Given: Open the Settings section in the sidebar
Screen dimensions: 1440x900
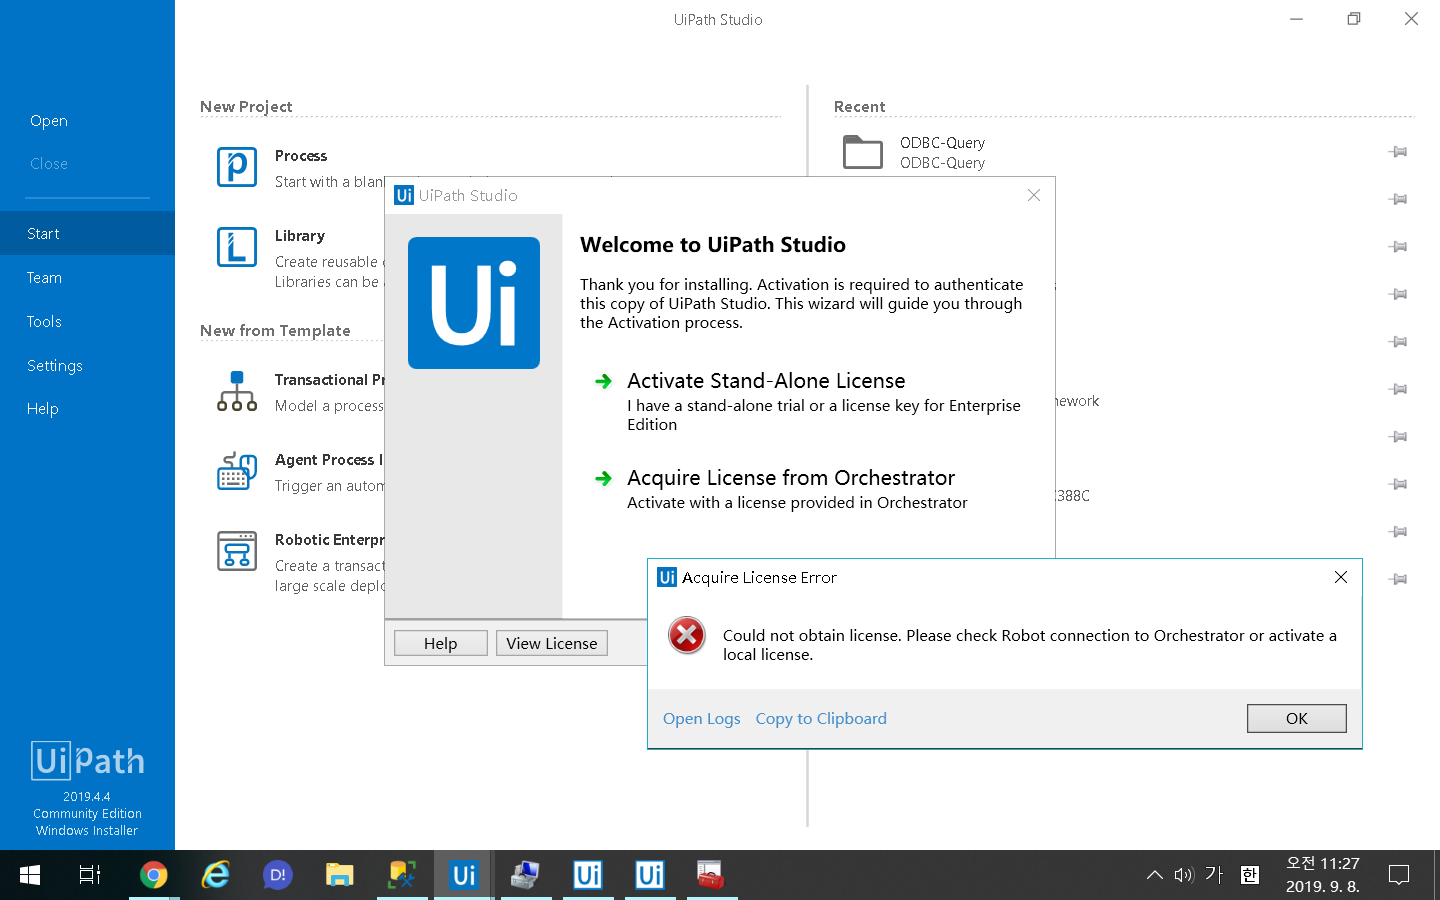Looking at the screenshot, I should 54,365.
